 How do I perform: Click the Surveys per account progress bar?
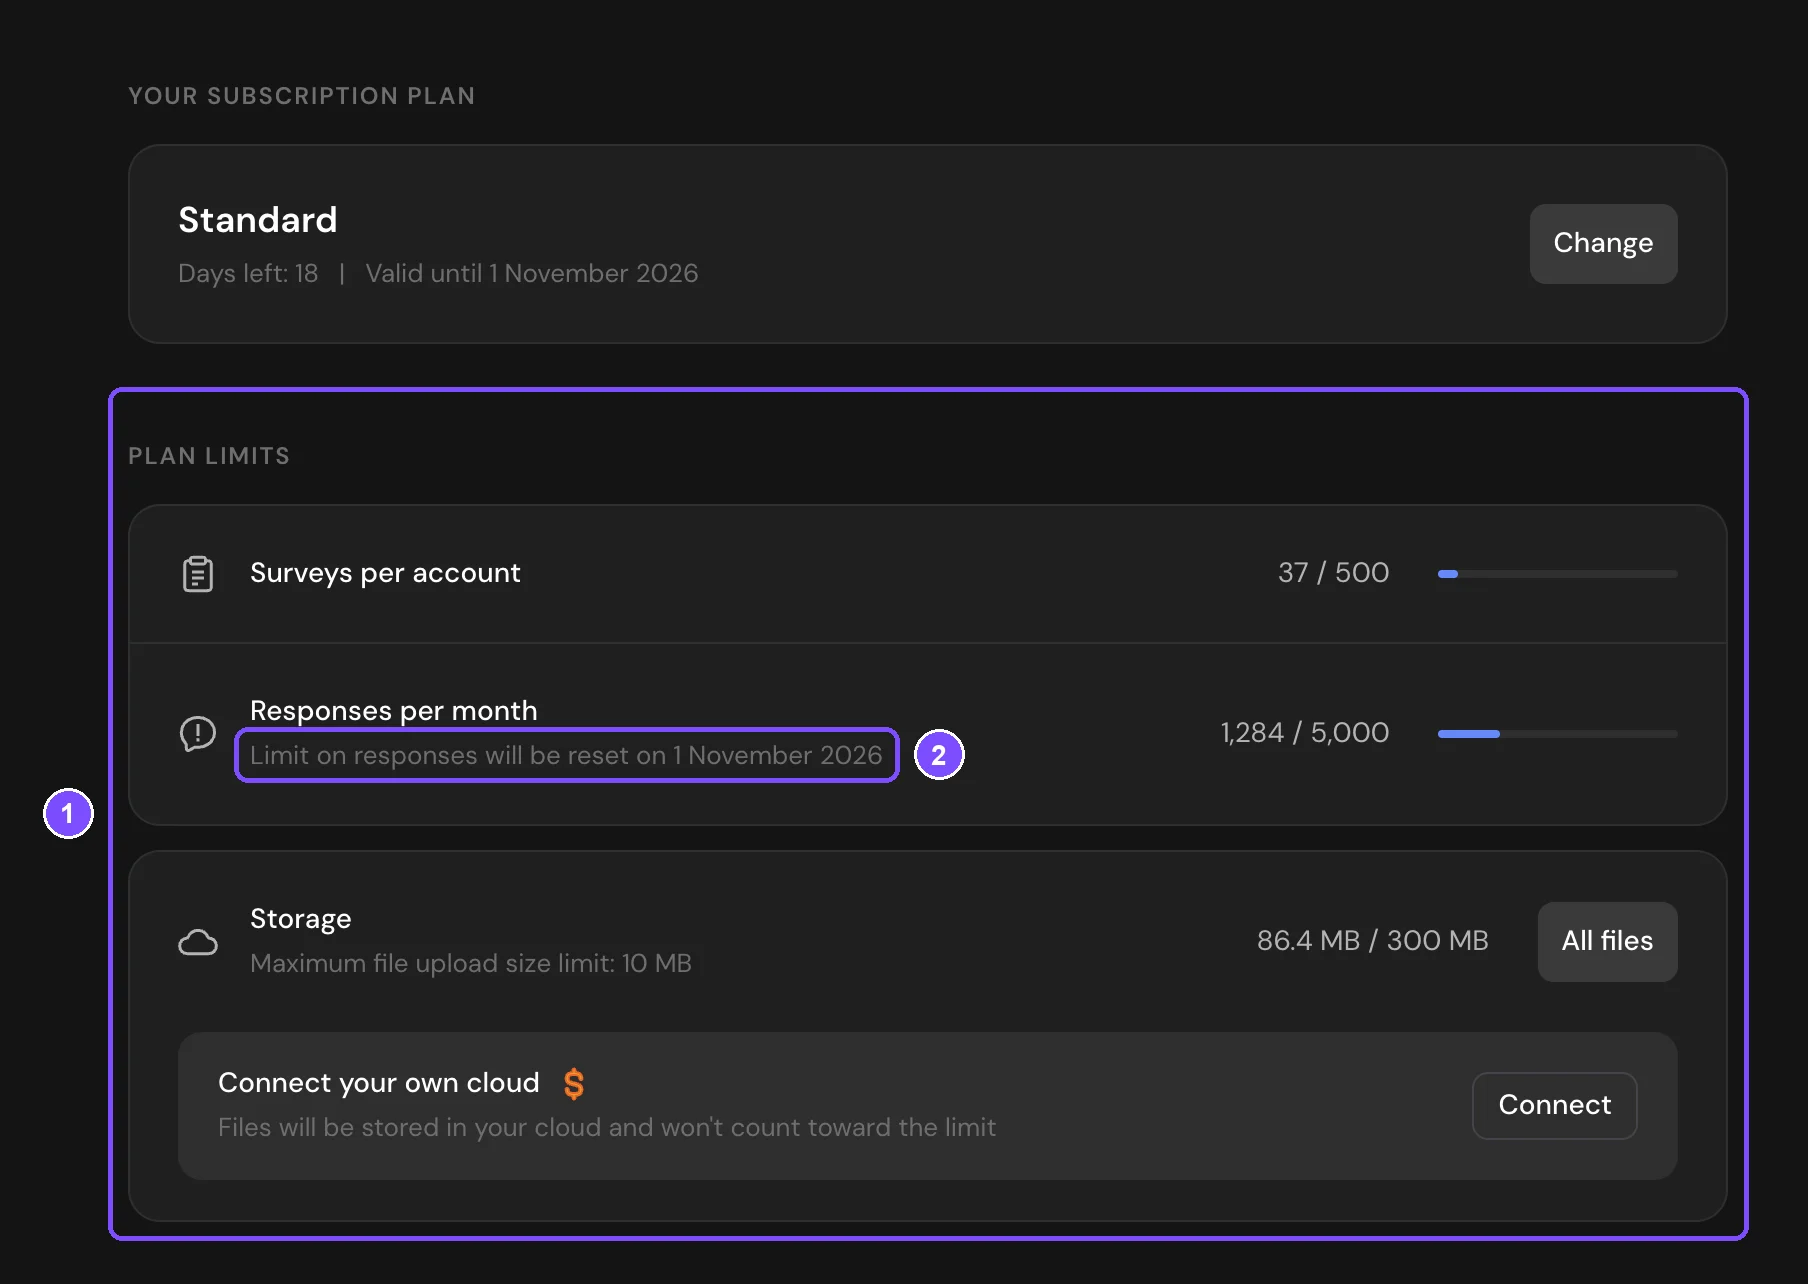(1557, 574)
